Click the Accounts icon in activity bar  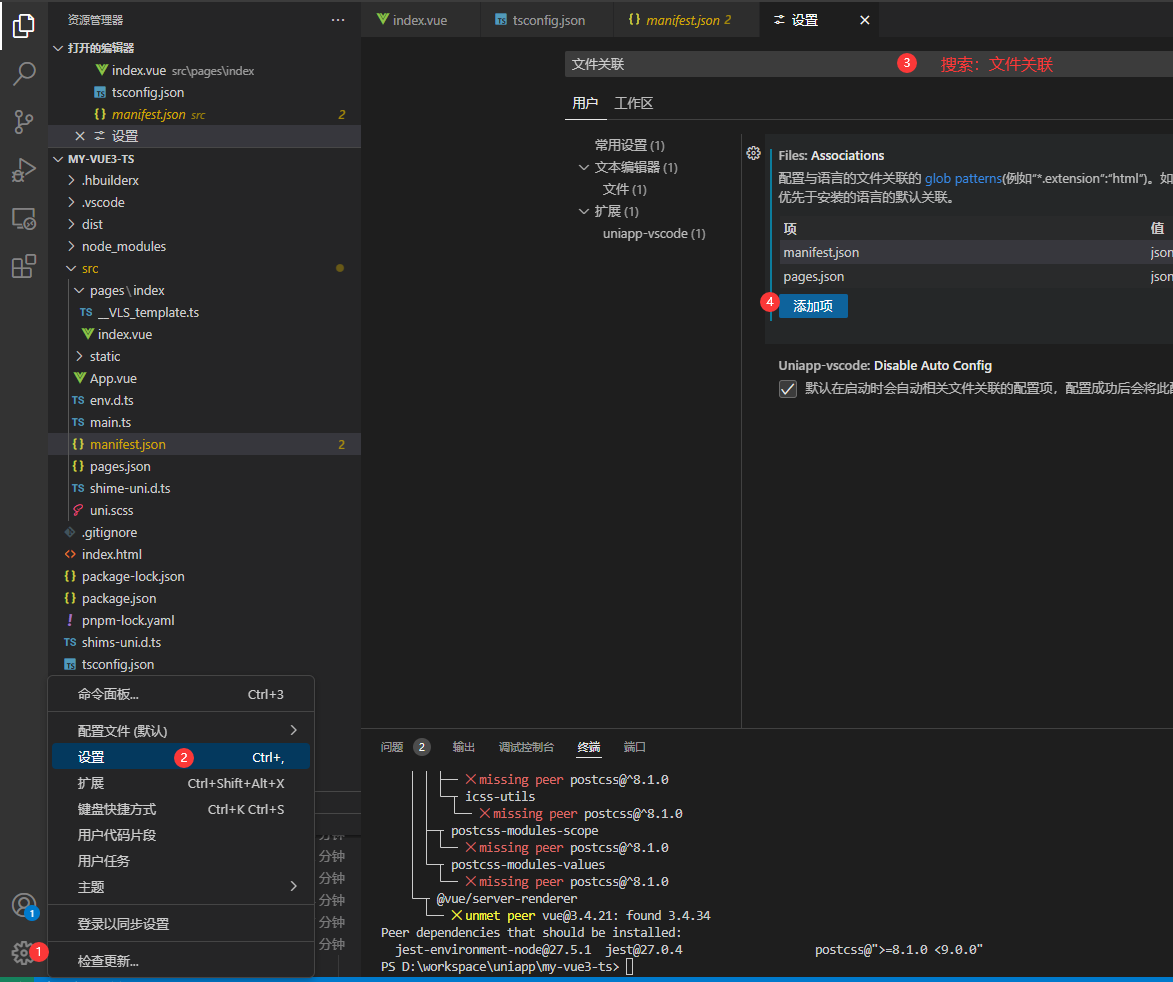pos(23,905)
